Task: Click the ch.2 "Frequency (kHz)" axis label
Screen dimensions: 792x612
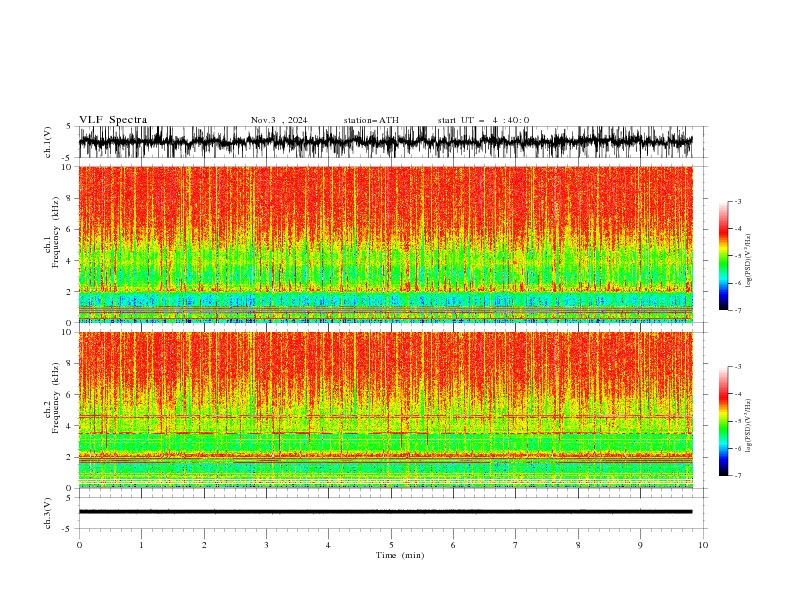Action: (56, 398)
